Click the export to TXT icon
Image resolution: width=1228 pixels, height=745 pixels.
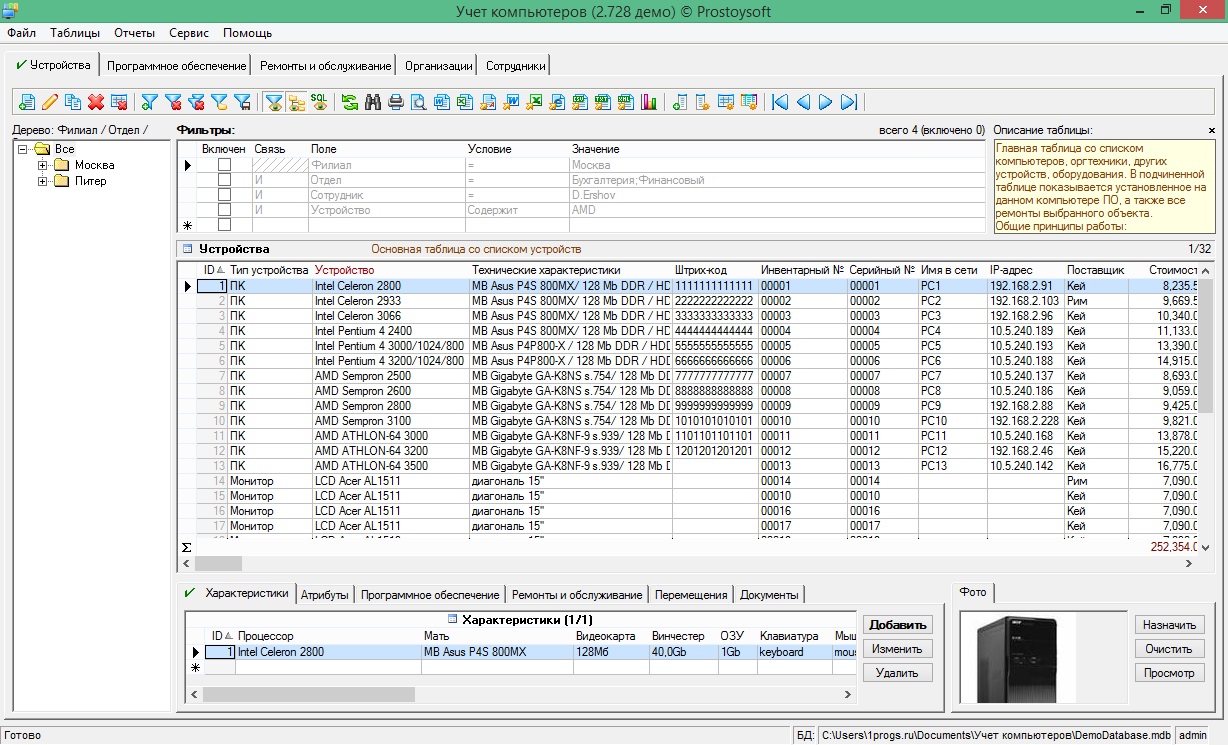click(x=603, y=101)
